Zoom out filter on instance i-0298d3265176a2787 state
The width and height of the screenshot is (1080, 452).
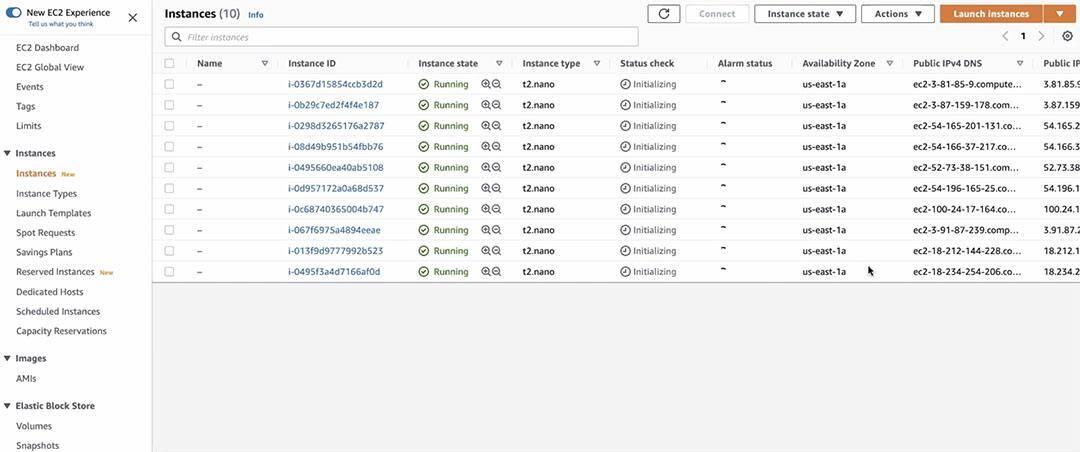496,126
